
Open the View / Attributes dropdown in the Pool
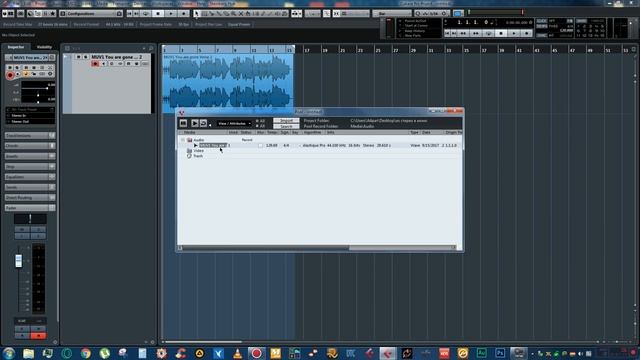tap(233, 123)
